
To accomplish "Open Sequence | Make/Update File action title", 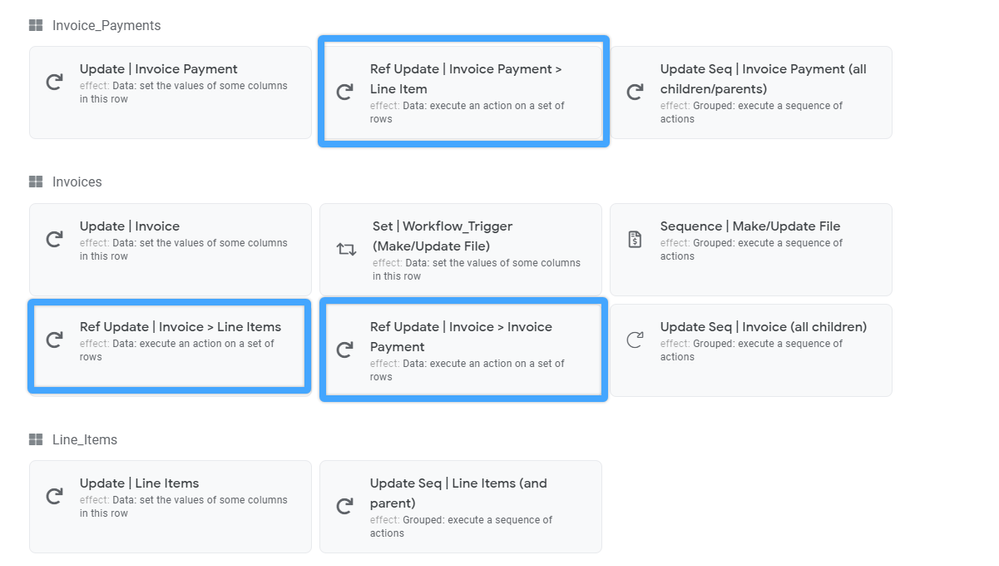I will tap(750, 226).
